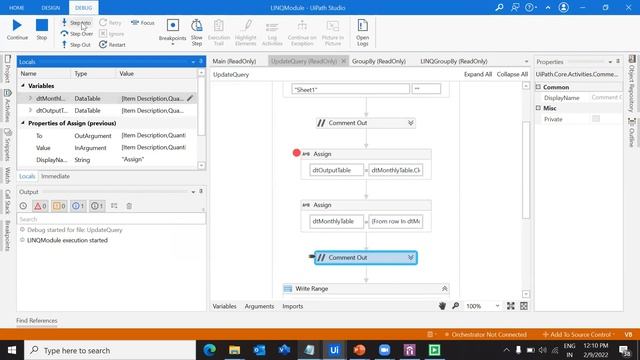Toggle warning messages filter in Output

coord(59,206)
